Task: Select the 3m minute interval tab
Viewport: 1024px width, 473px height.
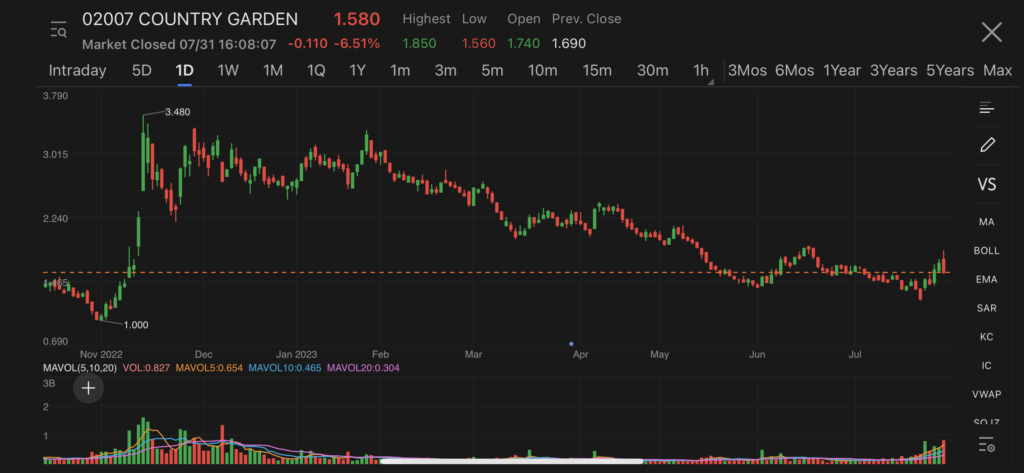Action: pos(445,71)
